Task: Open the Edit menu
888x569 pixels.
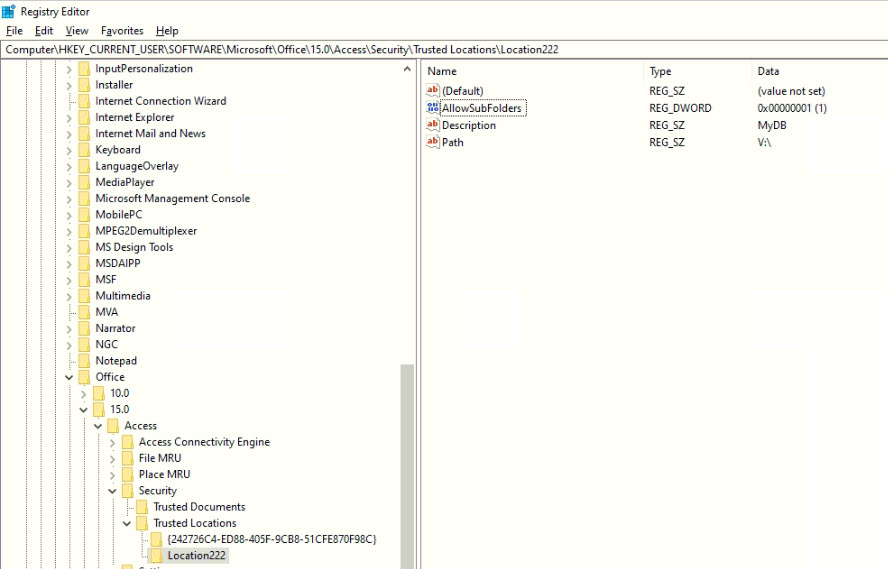Action: coord(44,31)
